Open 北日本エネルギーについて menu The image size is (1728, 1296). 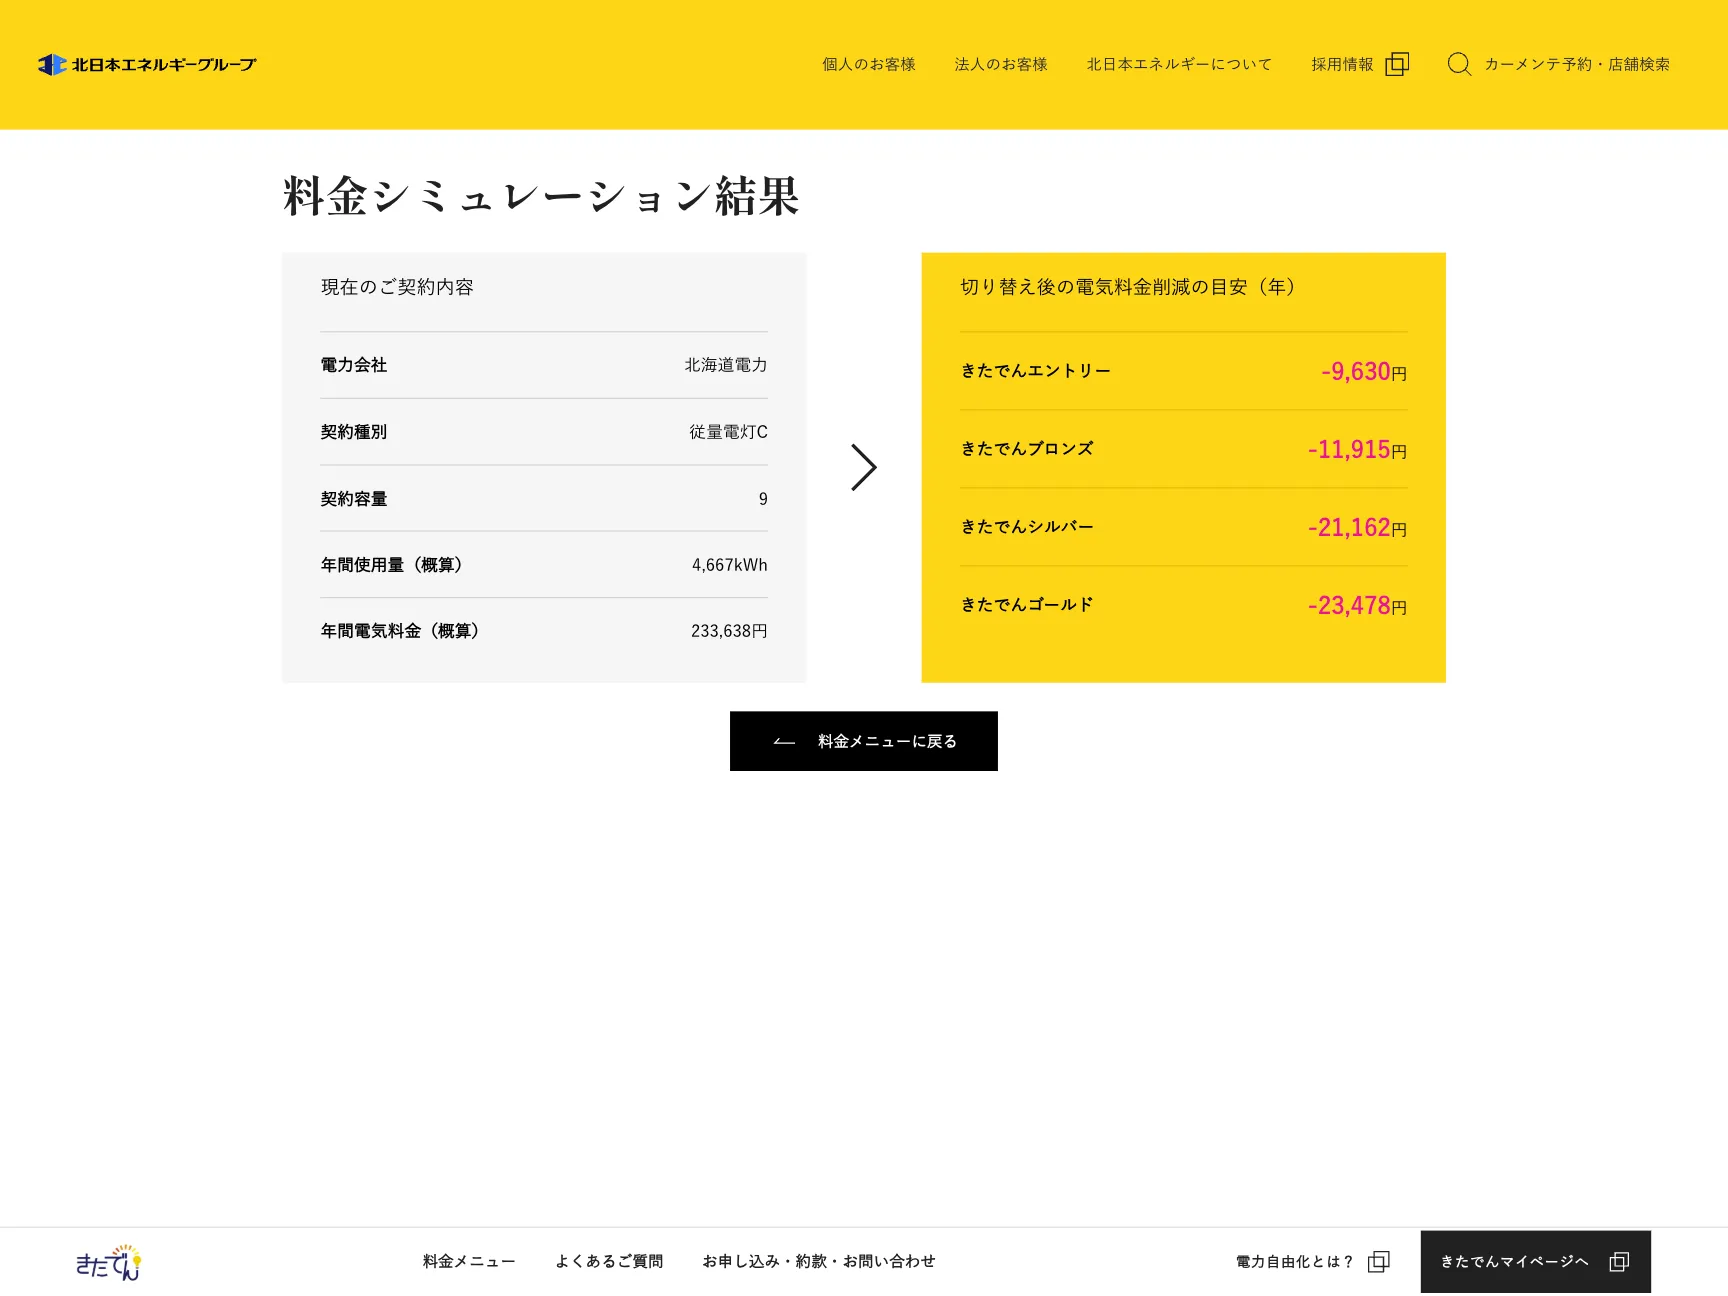1178,65
